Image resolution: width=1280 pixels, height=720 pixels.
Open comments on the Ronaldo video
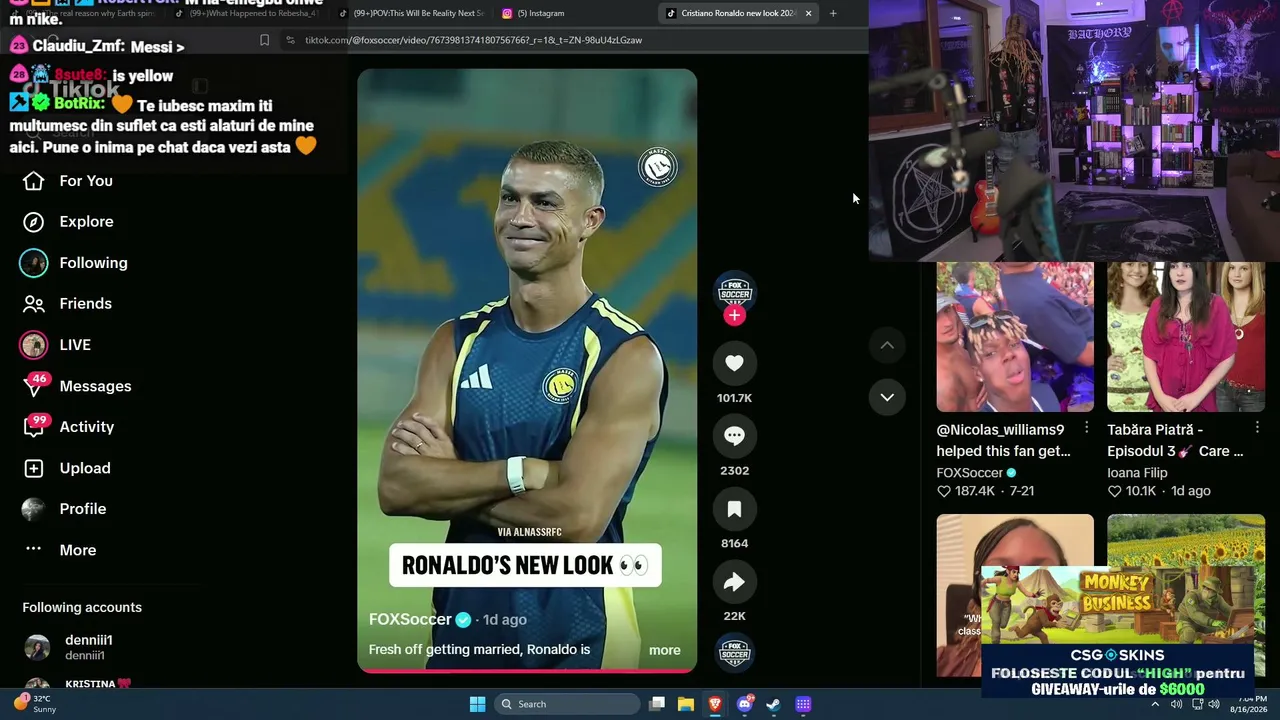[734, 436]
